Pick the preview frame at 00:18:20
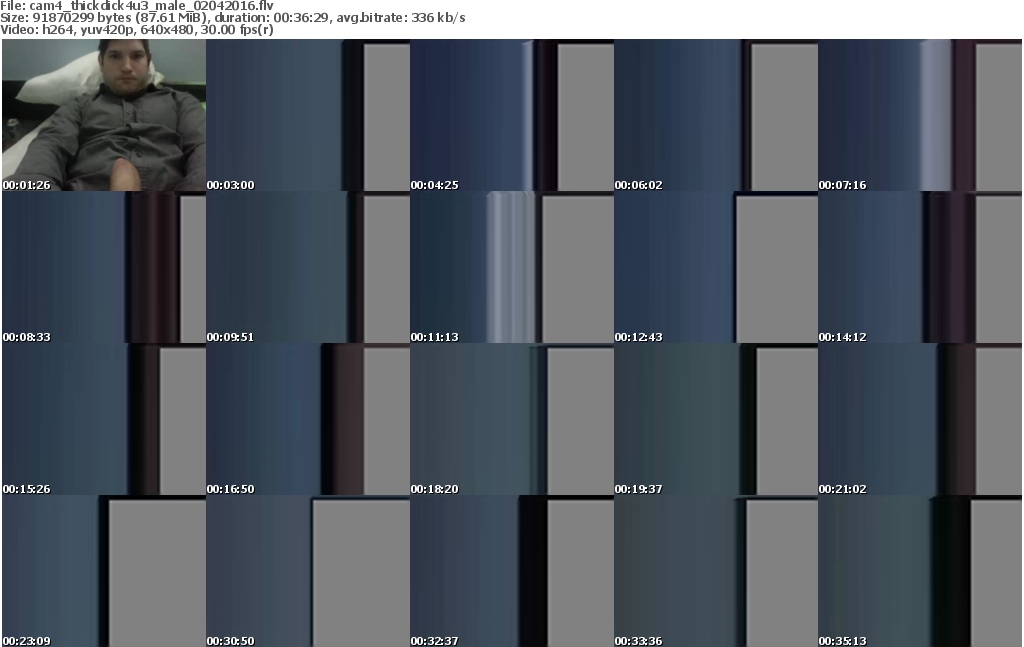The width and height of the screenshot is (1024, 647). click(512, 419)
